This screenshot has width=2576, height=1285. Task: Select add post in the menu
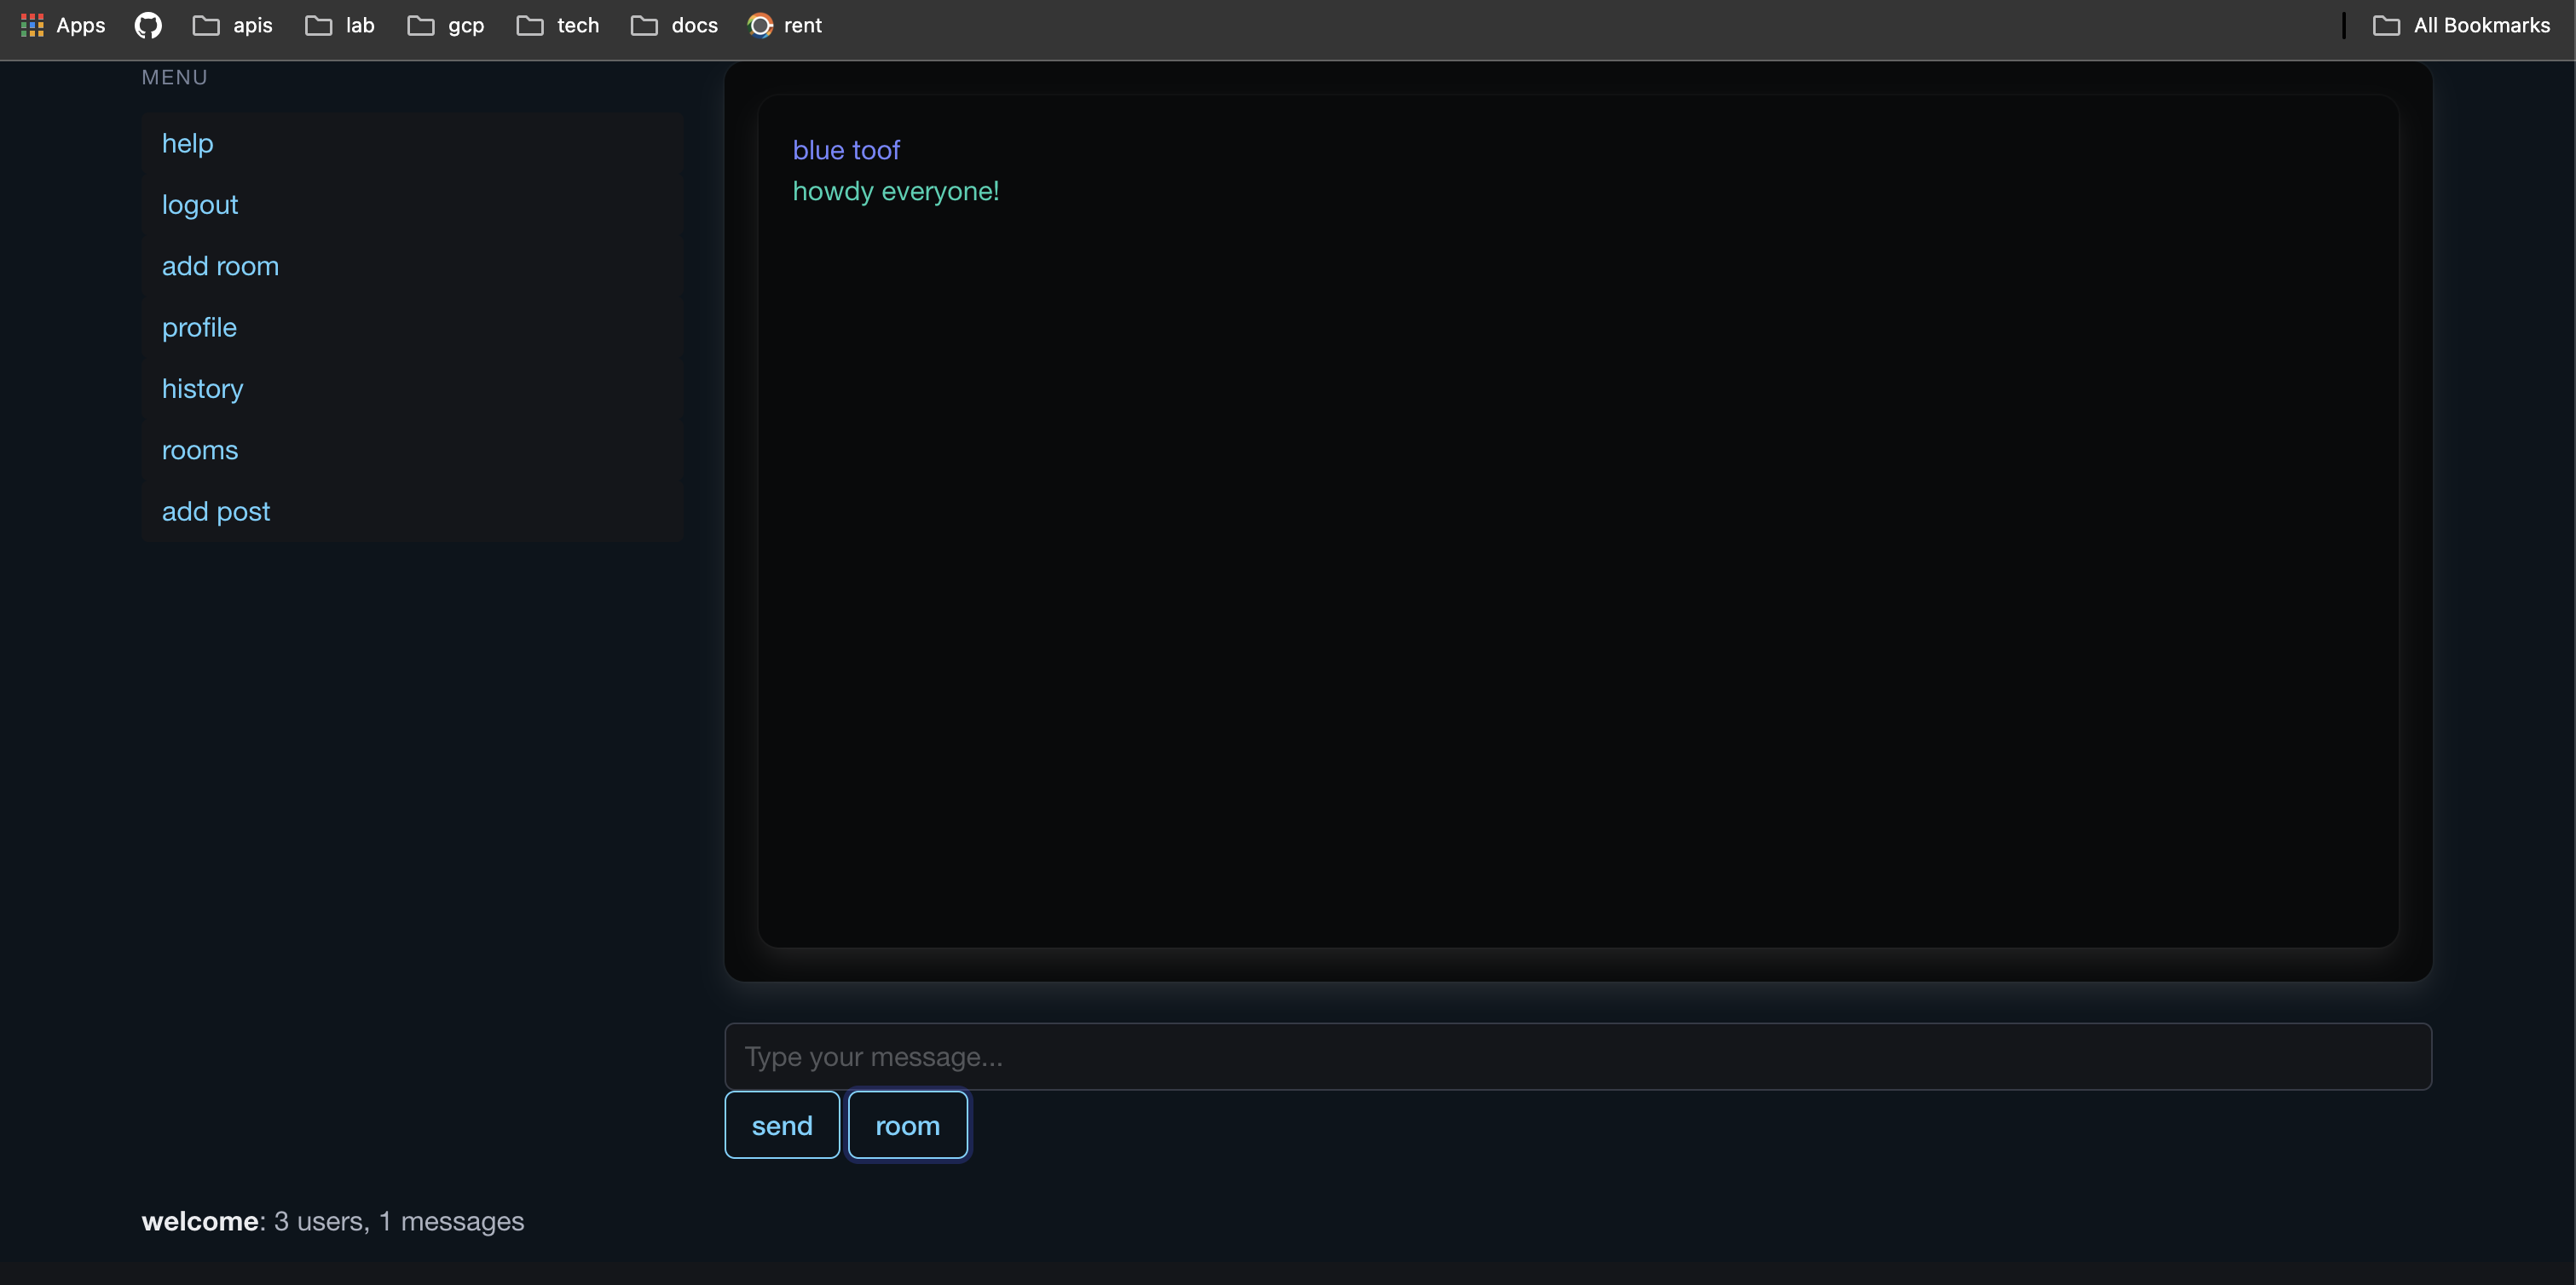(412, 511)
